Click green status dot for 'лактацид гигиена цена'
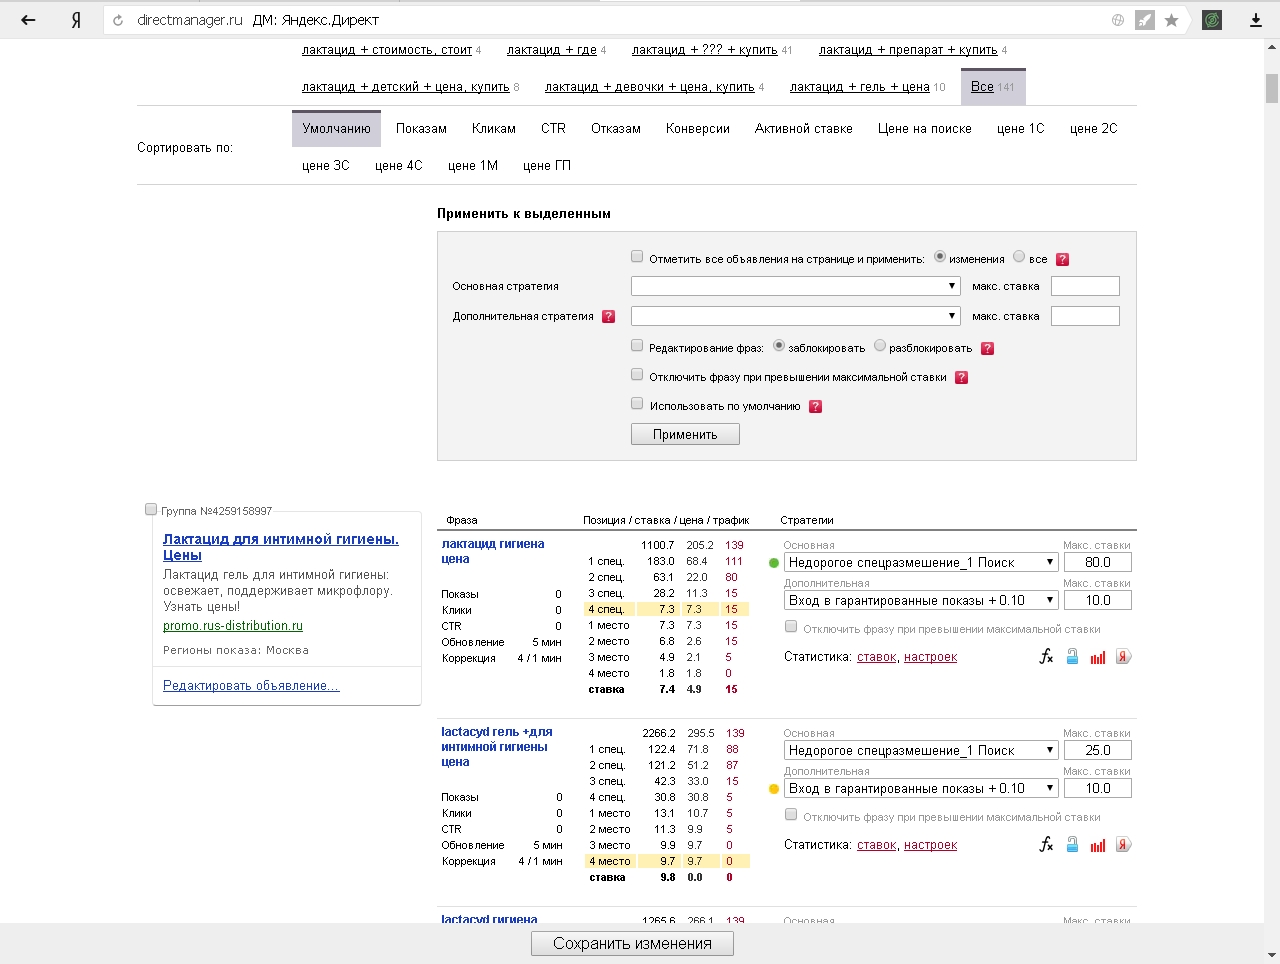 773,563
